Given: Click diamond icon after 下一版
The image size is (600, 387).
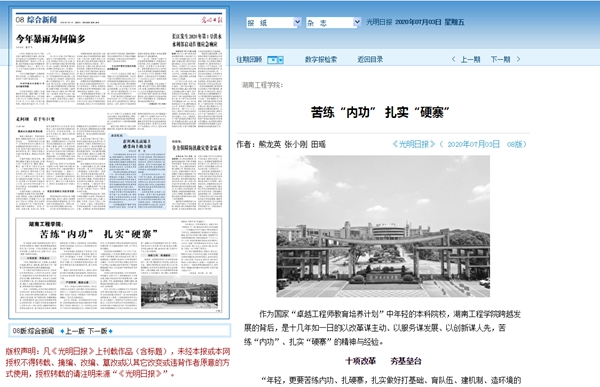Looking at the screenshot, I should click(x=111, y=331).
